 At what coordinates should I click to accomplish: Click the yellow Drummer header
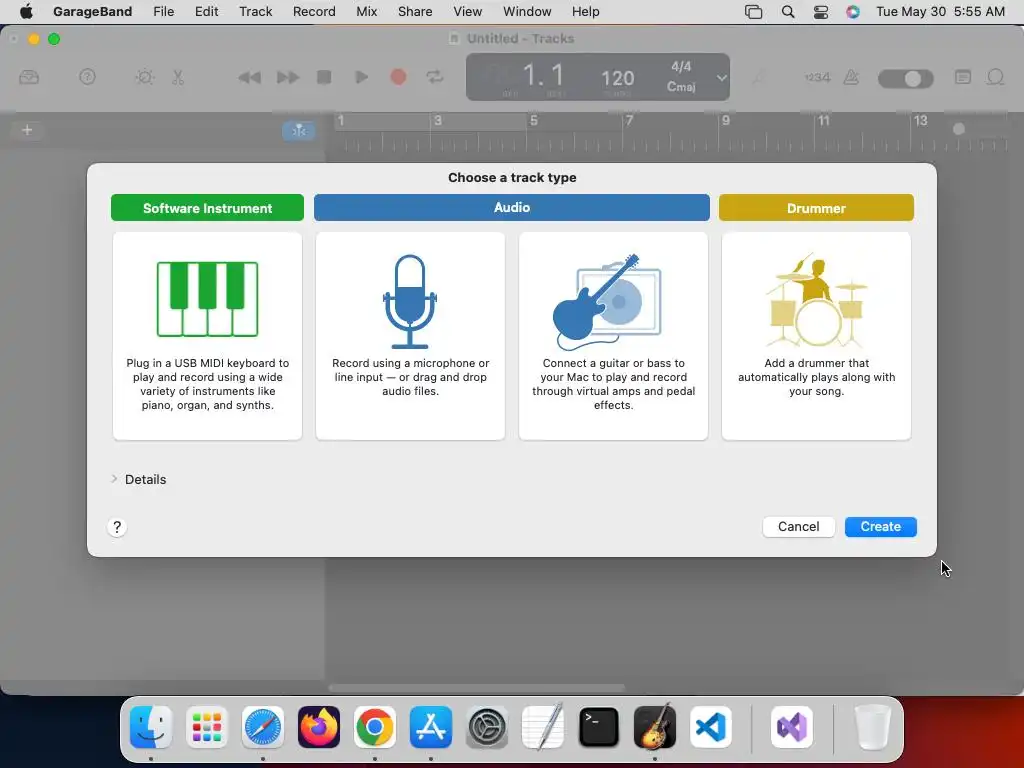click(x=816, y=208)
